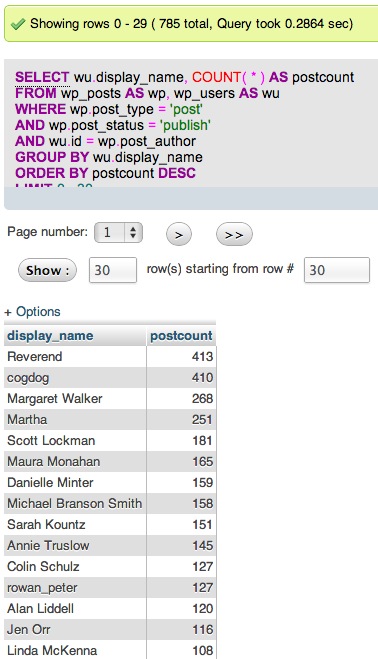Screen dimensions: 378x659
Task: Click the SELECT keyword in the query
Action: pos(42,77)
